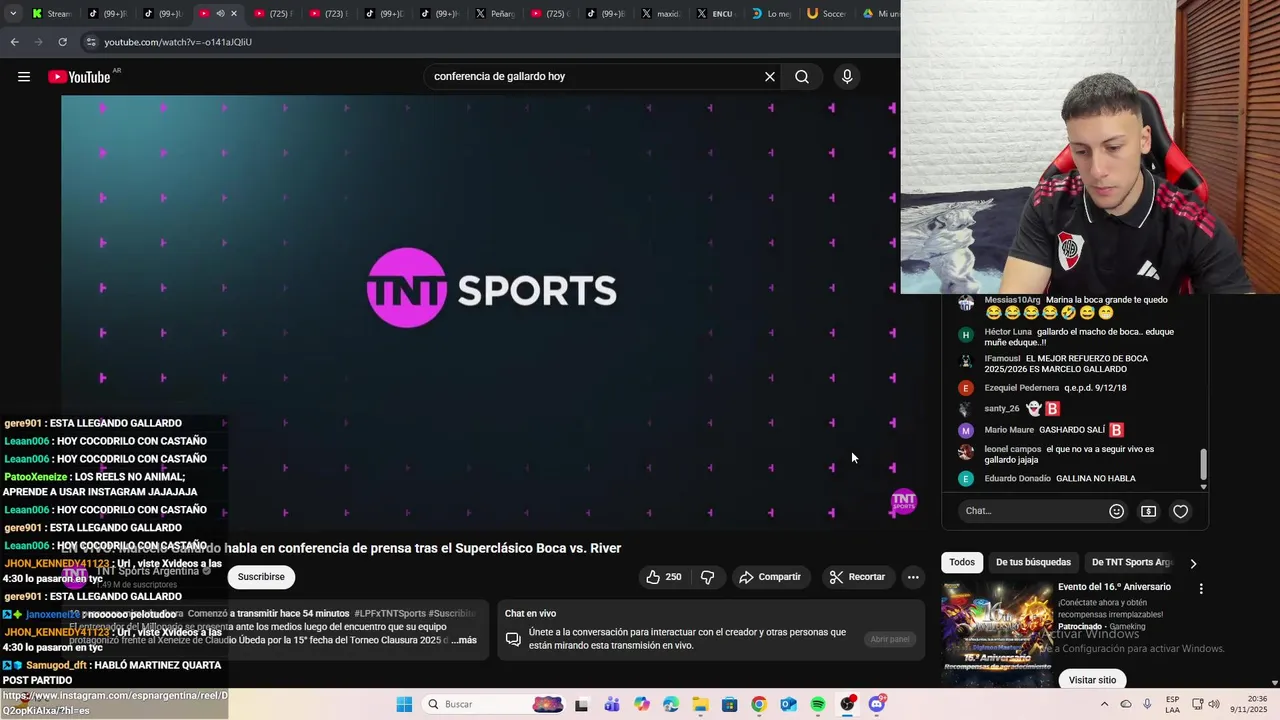The height and width of the screenshot is (720, 1280).
Task: Open Spotify from the taskbar
Action: [818, 704]
